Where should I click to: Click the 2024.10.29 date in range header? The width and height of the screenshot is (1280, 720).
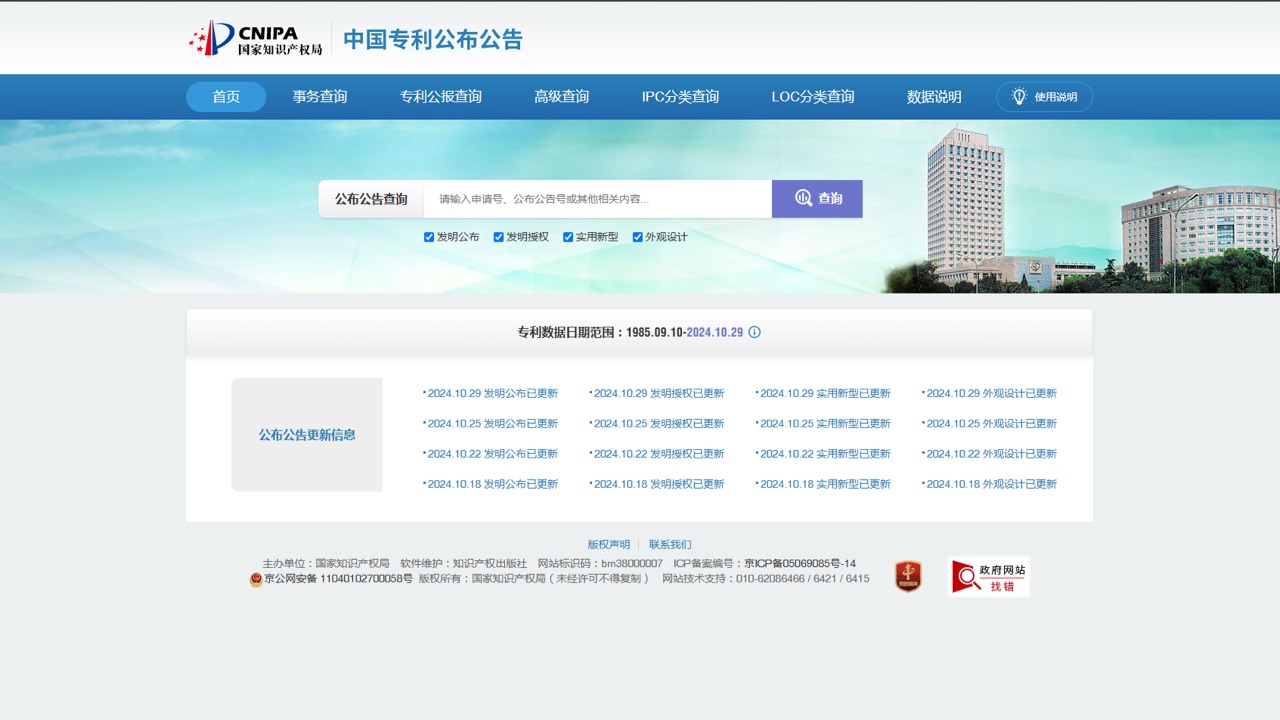(x=715, y=332)
